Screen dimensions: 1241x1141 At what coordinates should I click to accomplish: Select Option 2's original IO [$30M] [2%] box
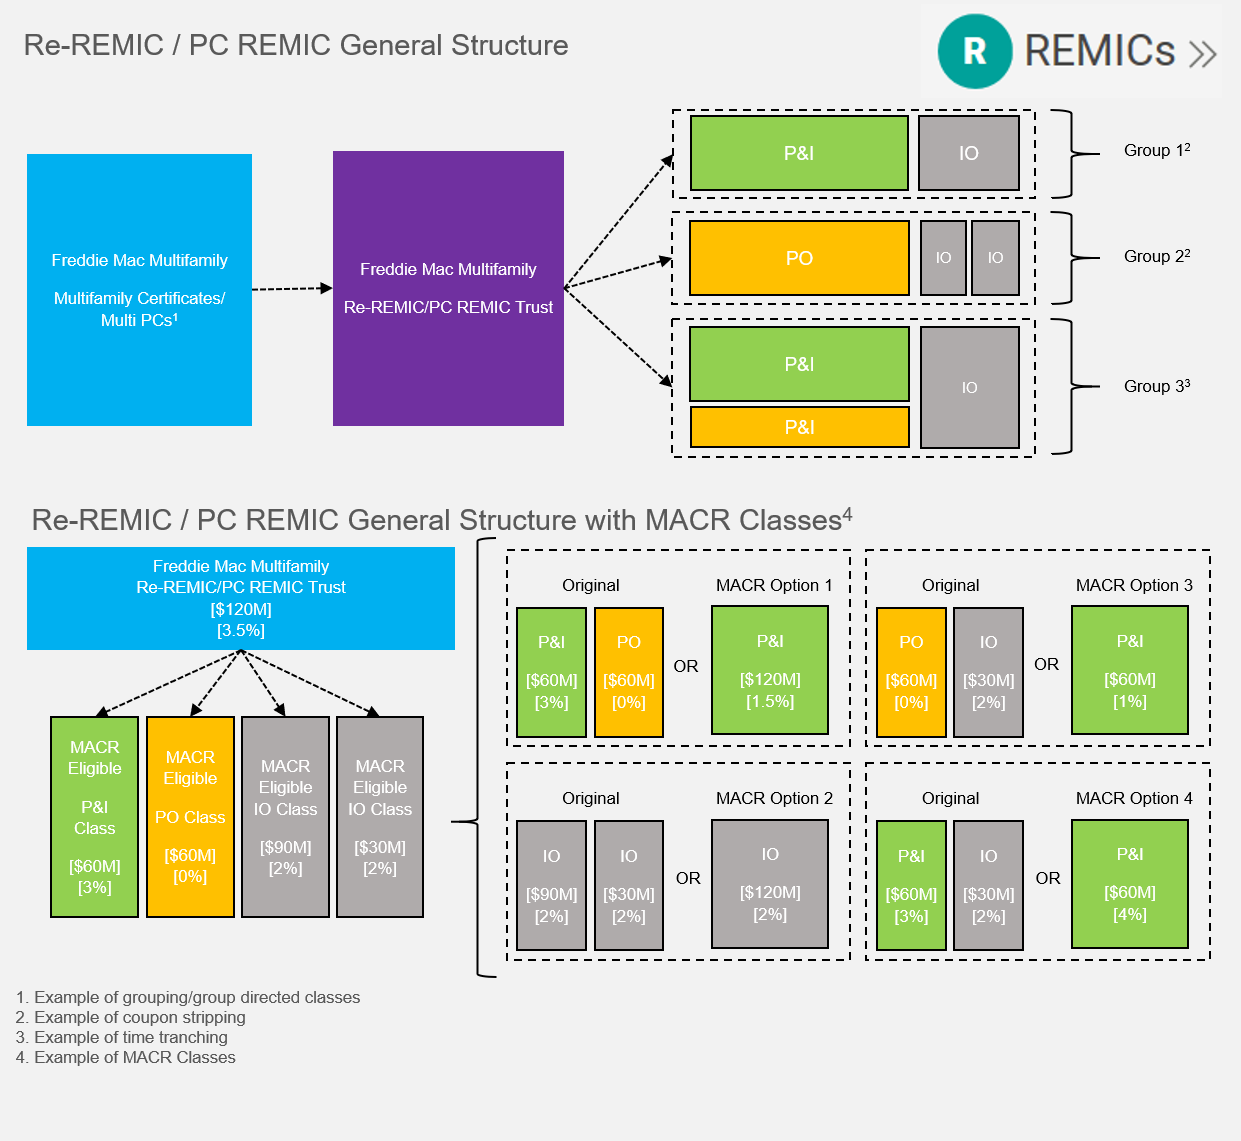coord(628,885)
